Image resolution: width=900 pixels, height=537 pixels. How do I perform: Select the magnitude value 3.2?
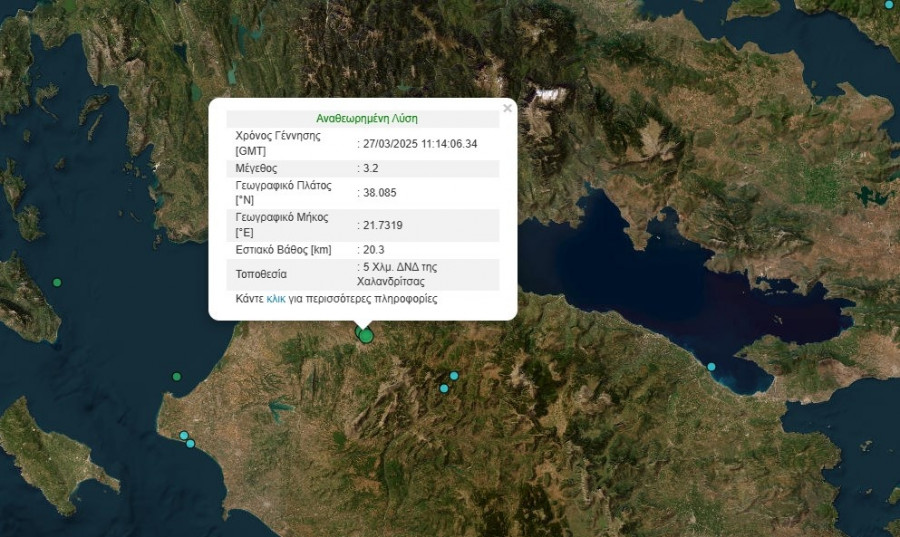tap(369, 168)
